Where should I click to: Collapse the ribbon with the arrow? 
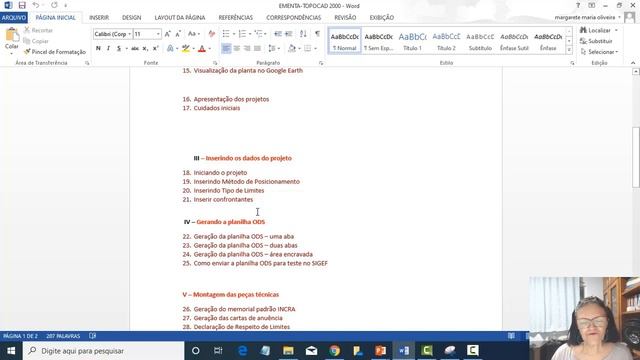(633, 63)
